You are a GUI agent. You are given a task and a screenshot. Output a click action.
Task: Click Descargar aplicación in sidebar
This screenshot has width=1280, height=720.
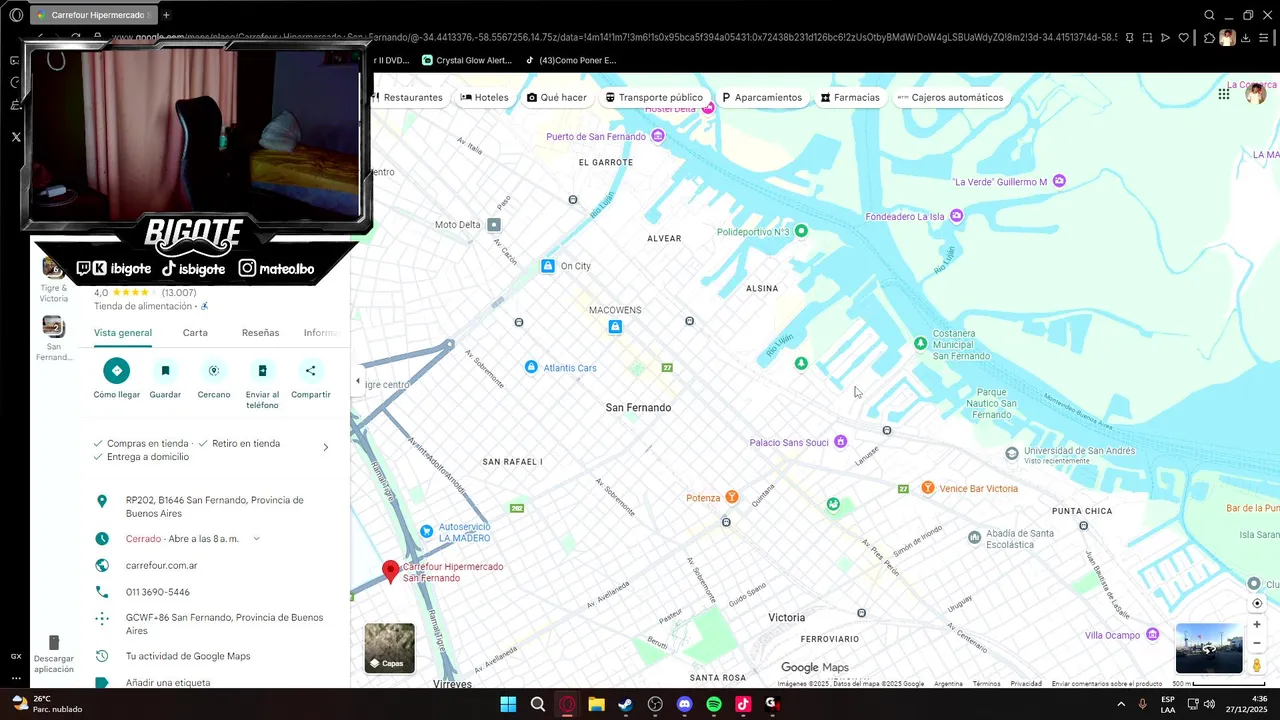point(54,654)
